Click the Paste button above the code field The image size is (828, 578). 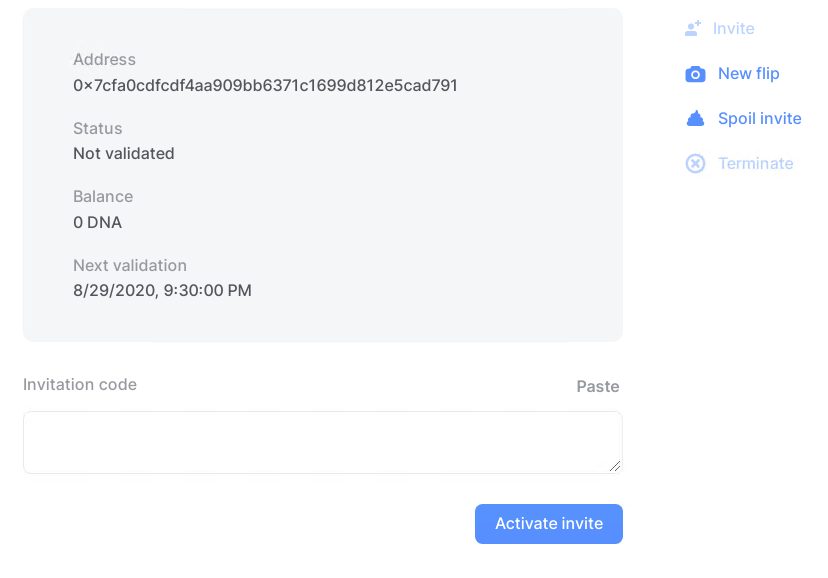(x=598, y=386)
